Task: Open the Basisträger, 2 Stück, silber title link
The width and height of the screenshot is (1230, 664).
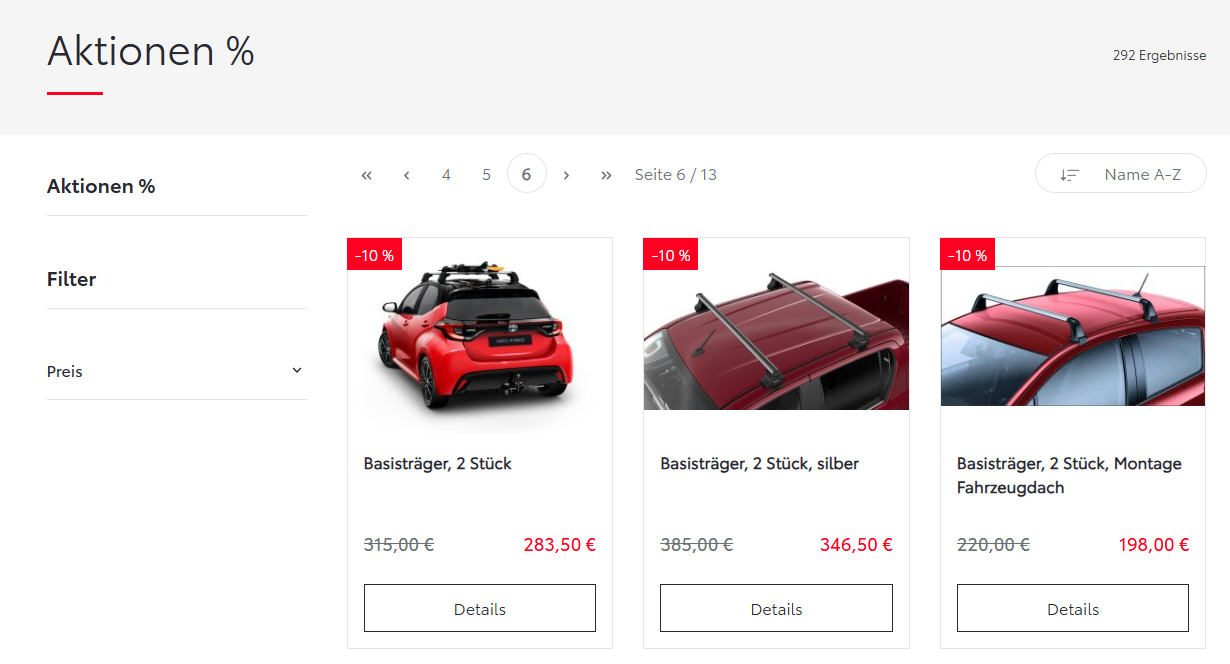Action: [x=760, y=464]
